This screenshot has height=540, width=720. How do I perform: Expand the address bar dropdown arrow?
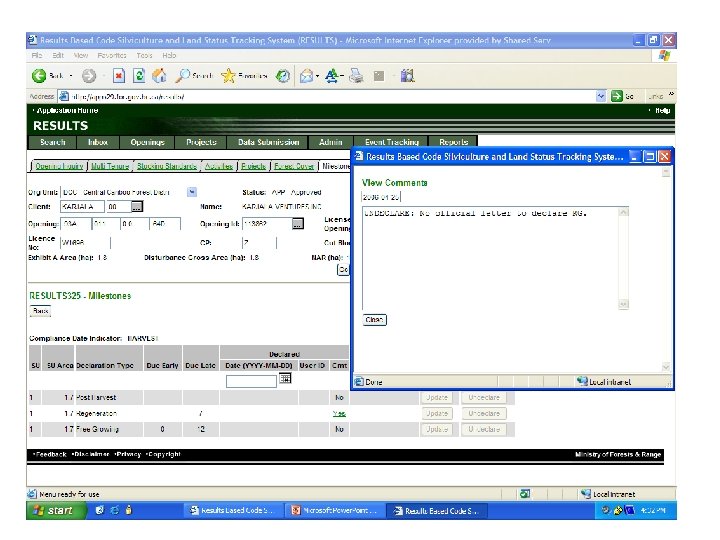[x=601, y=96]
